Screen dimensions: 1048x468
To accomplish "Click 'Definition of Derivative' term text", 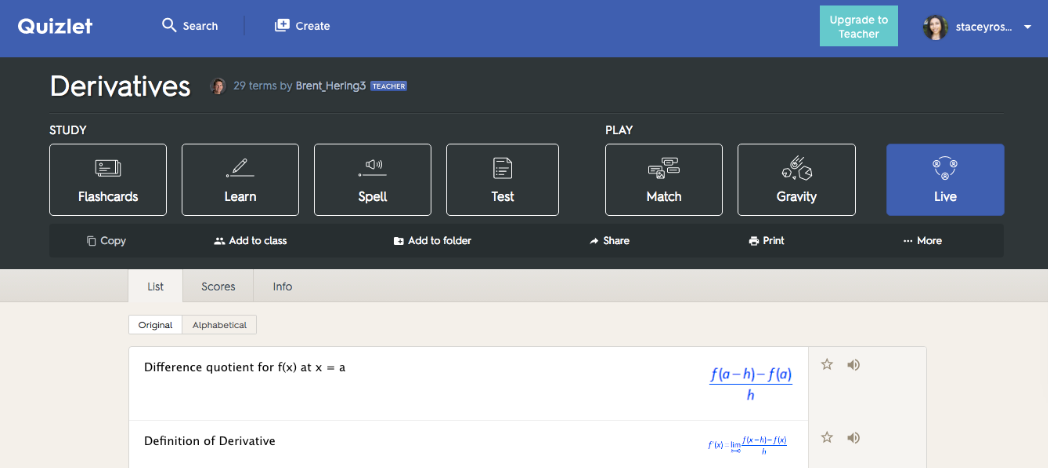I will 210,441.
